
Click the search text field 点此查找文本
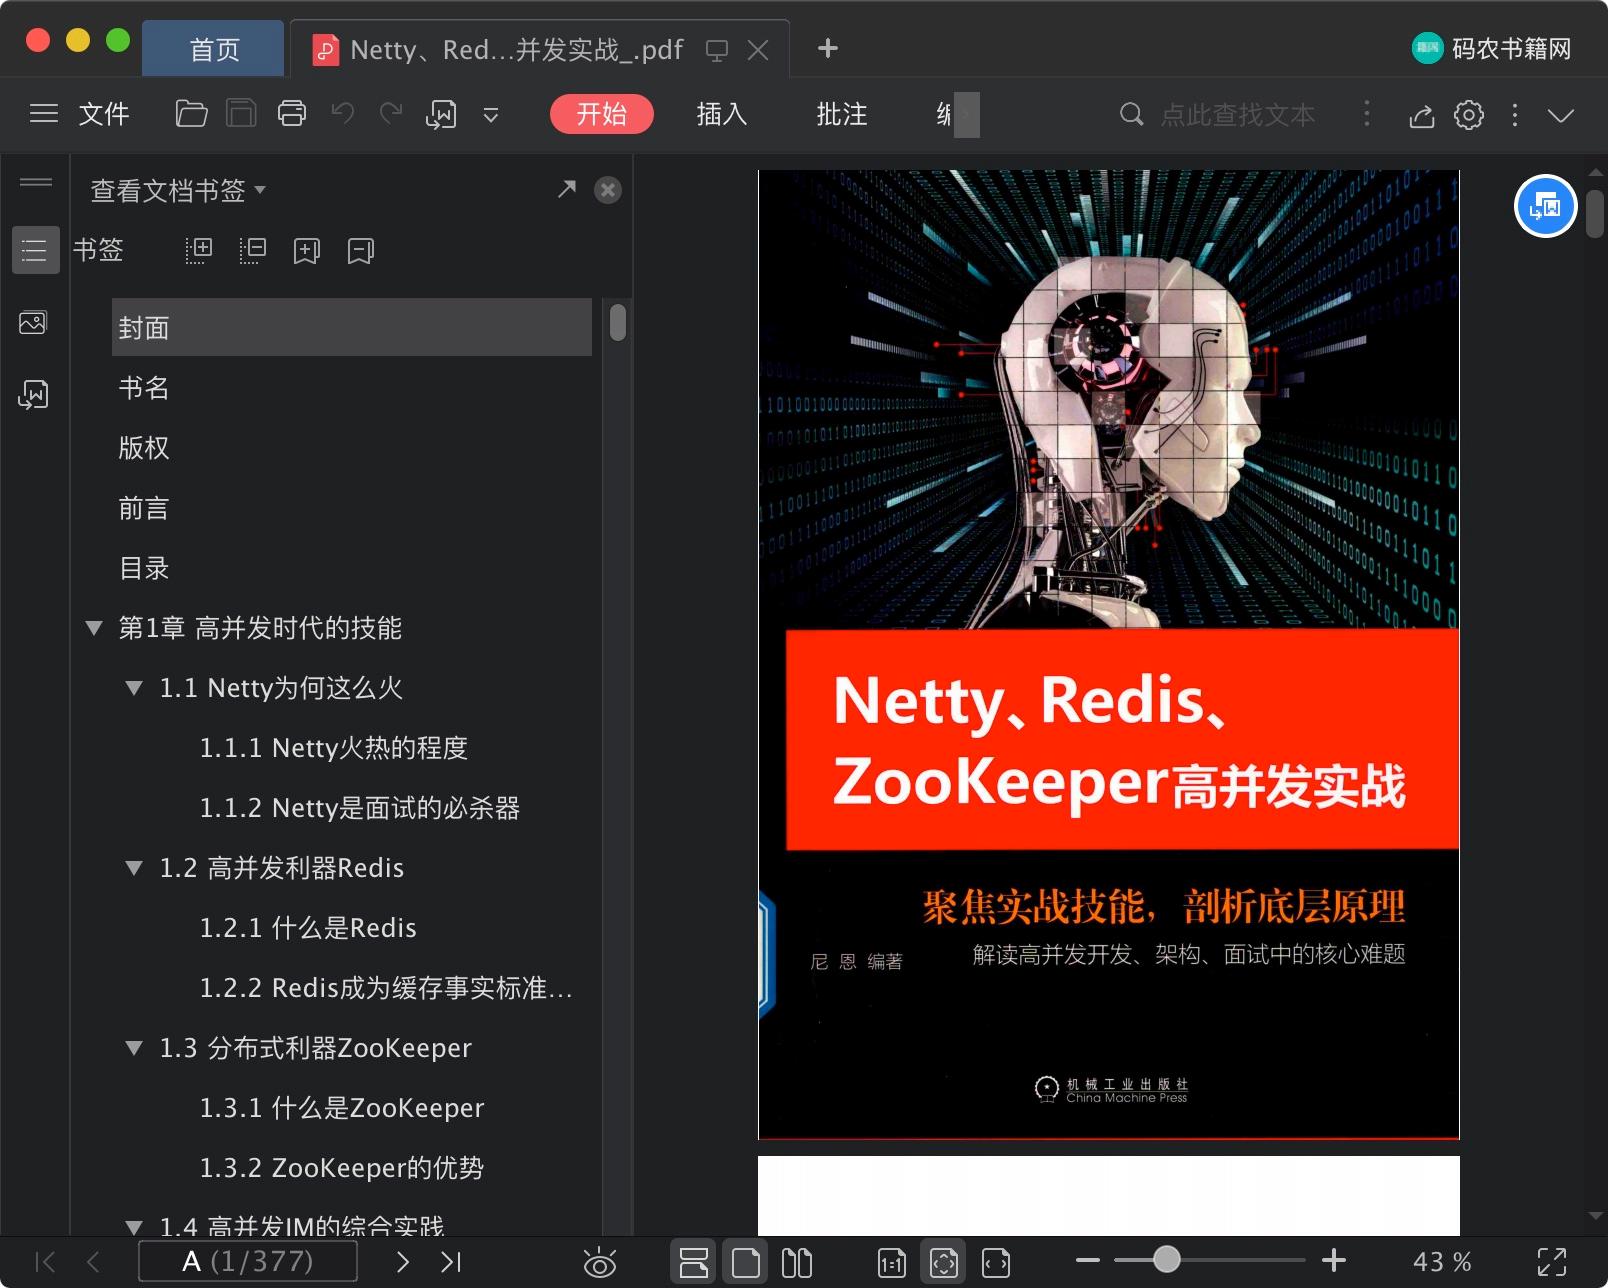[x=1238, y=115]
